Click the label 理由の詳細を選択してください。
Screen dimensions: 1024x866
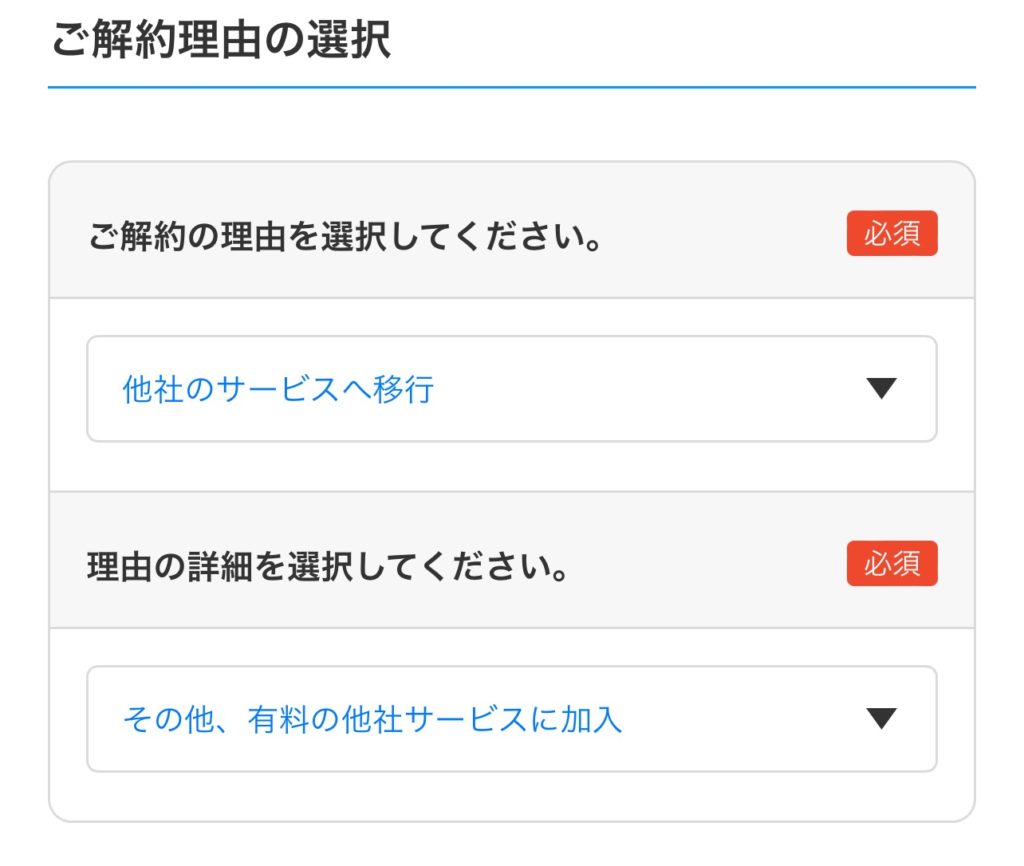329,569
